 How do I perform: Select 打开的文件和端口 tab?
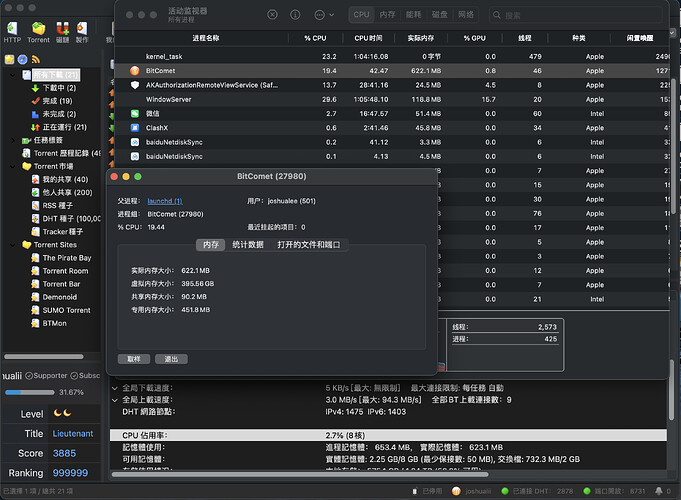[309, 245]
